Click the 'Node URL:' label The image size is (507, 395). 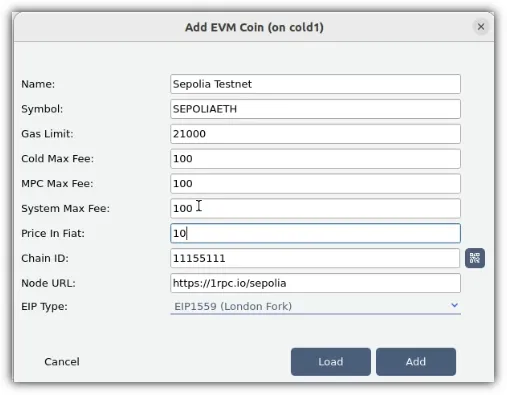(48, 283)
